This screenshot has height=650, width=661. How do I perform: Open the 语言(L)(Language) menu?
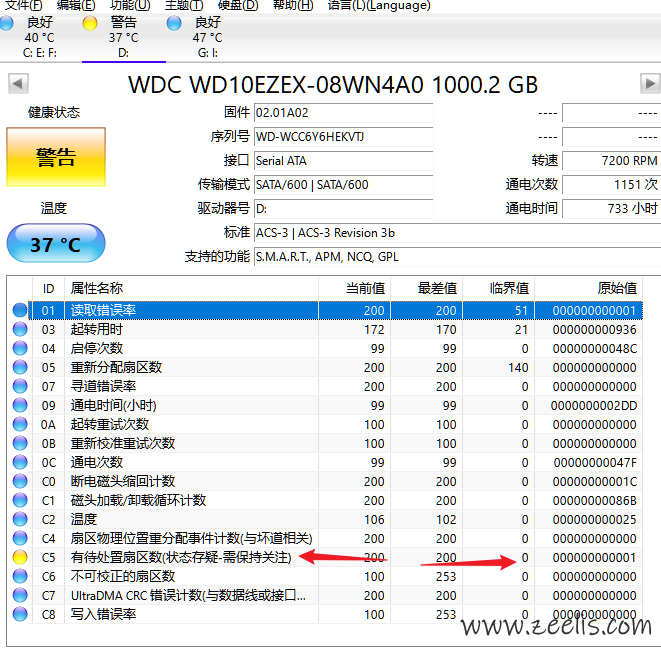[379, 5]
